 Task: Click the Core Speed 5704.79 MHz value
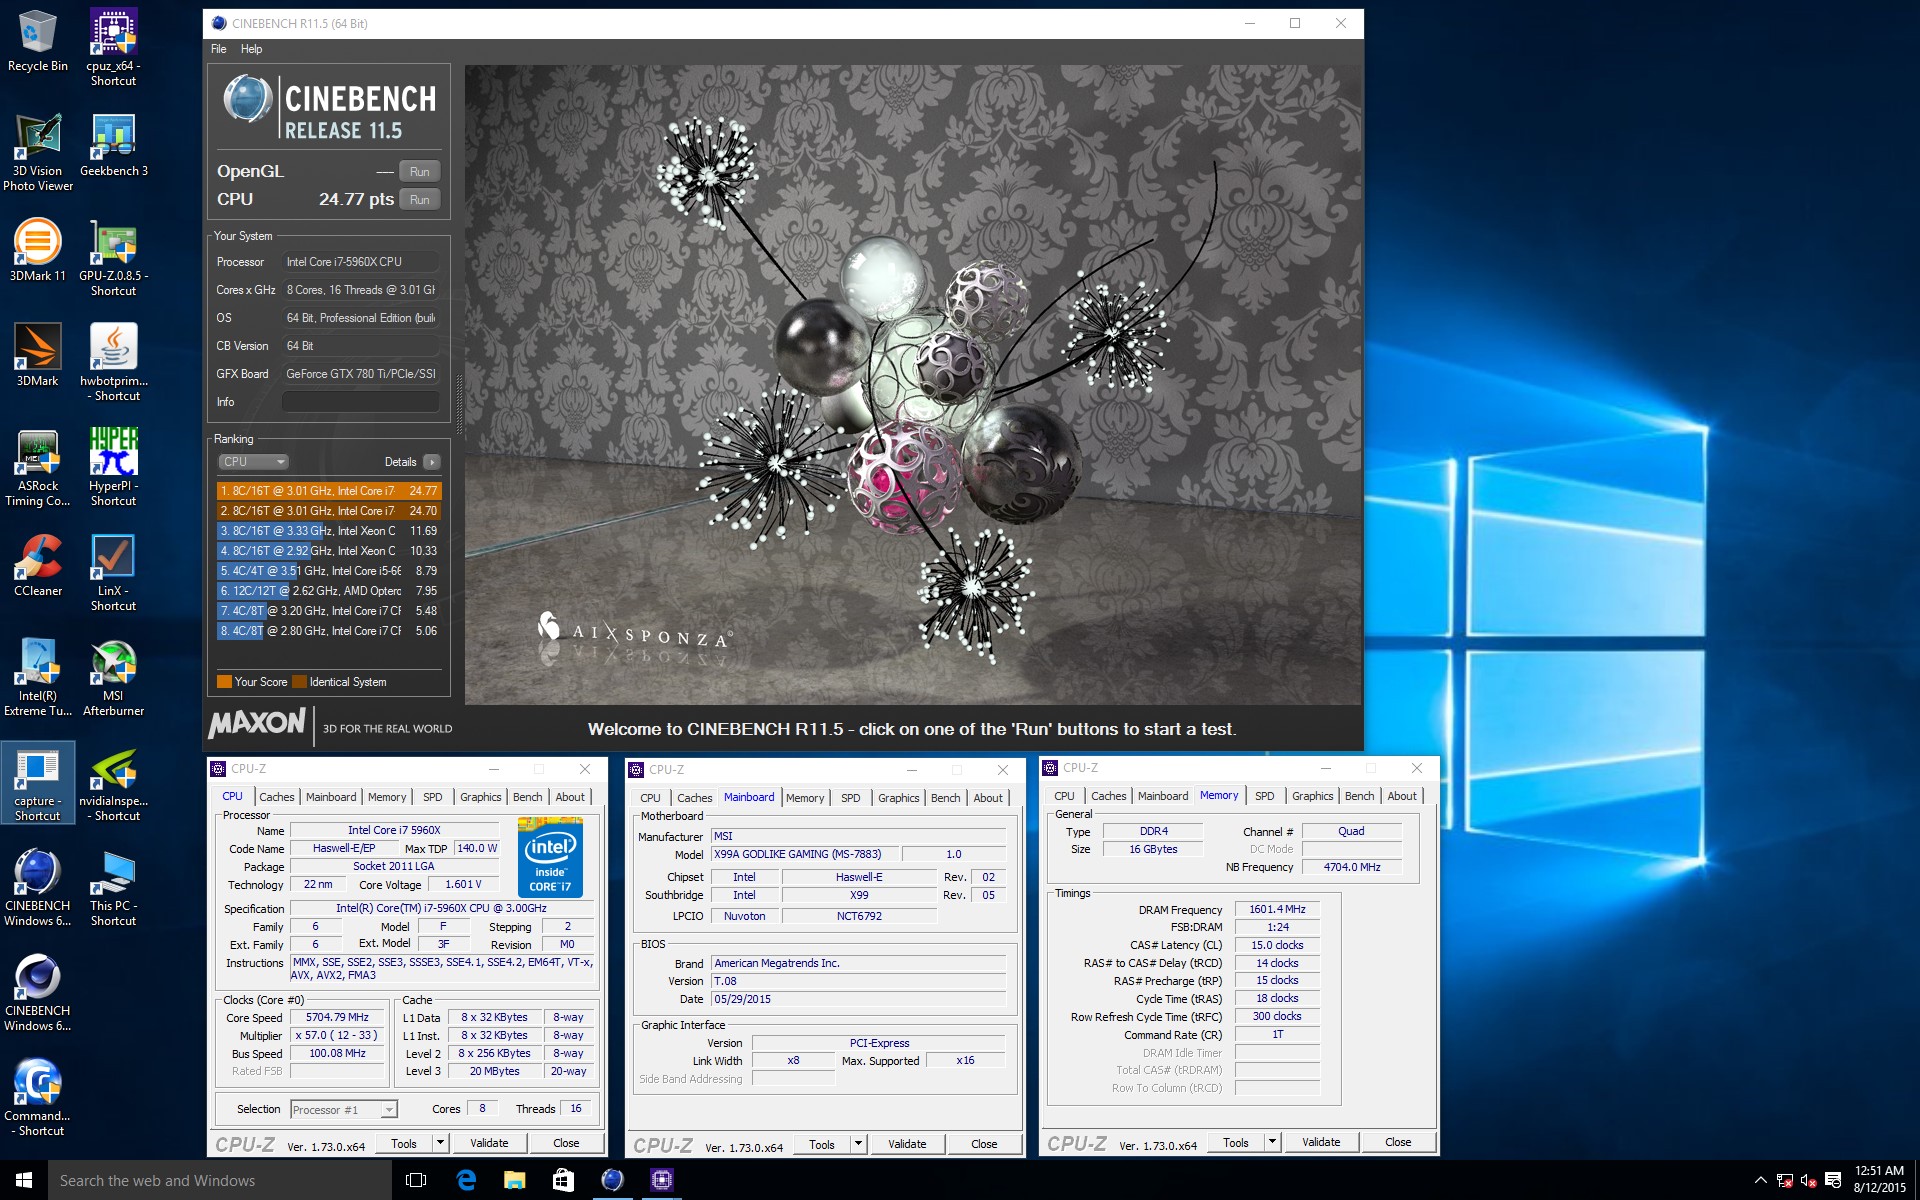(338, 1017)
